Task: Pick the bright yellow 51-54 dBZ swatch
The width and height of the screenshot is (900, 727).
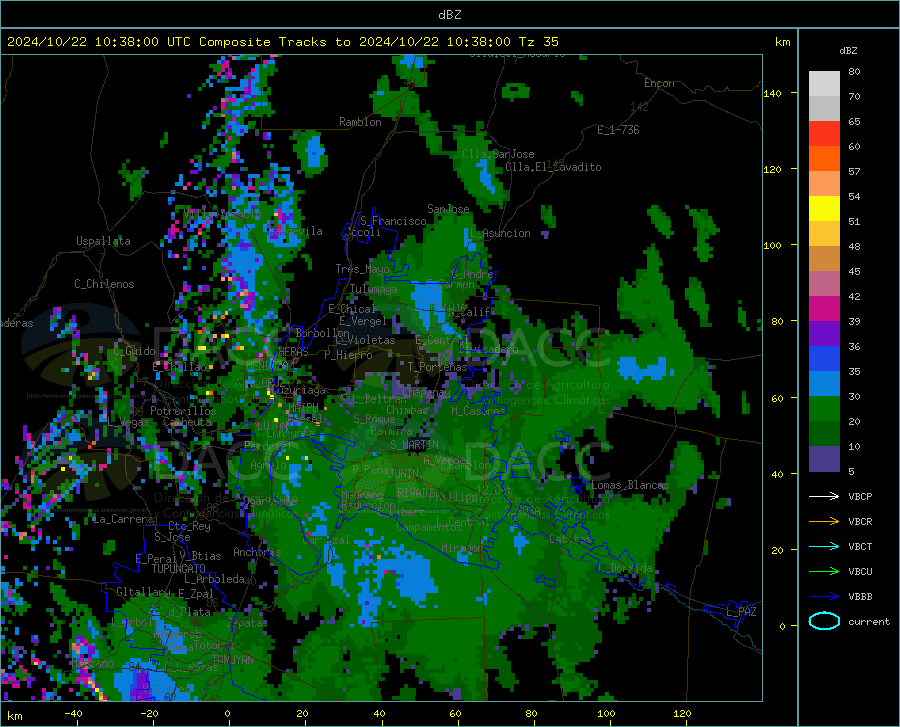Action: 824,209
